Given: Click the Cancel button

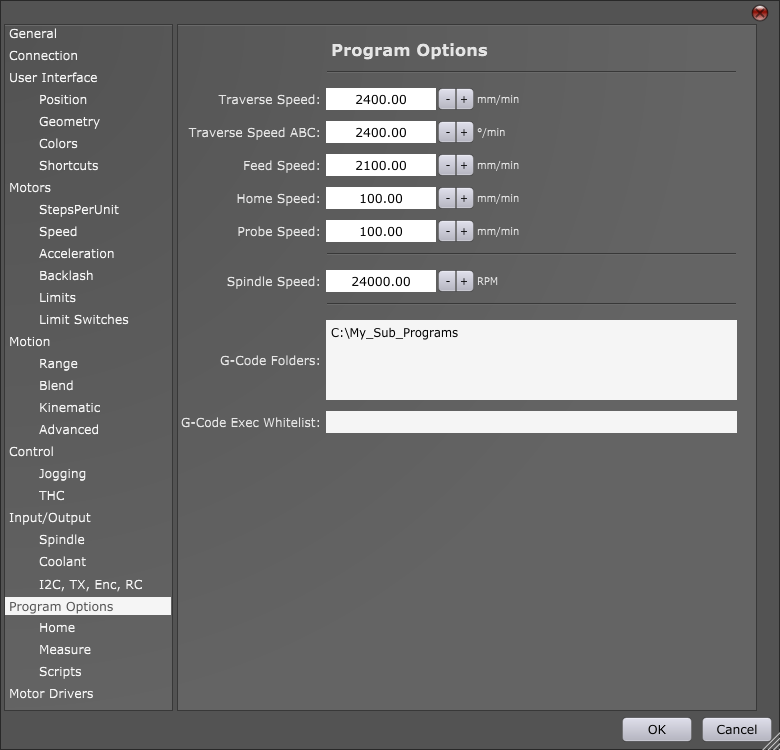Looking at the screenshot, I should [736, 729].
